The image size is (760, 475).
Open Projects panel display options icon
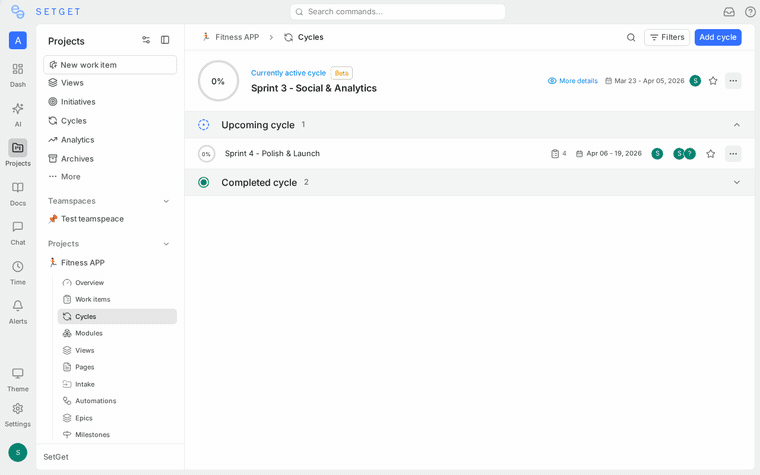[146, 40]
